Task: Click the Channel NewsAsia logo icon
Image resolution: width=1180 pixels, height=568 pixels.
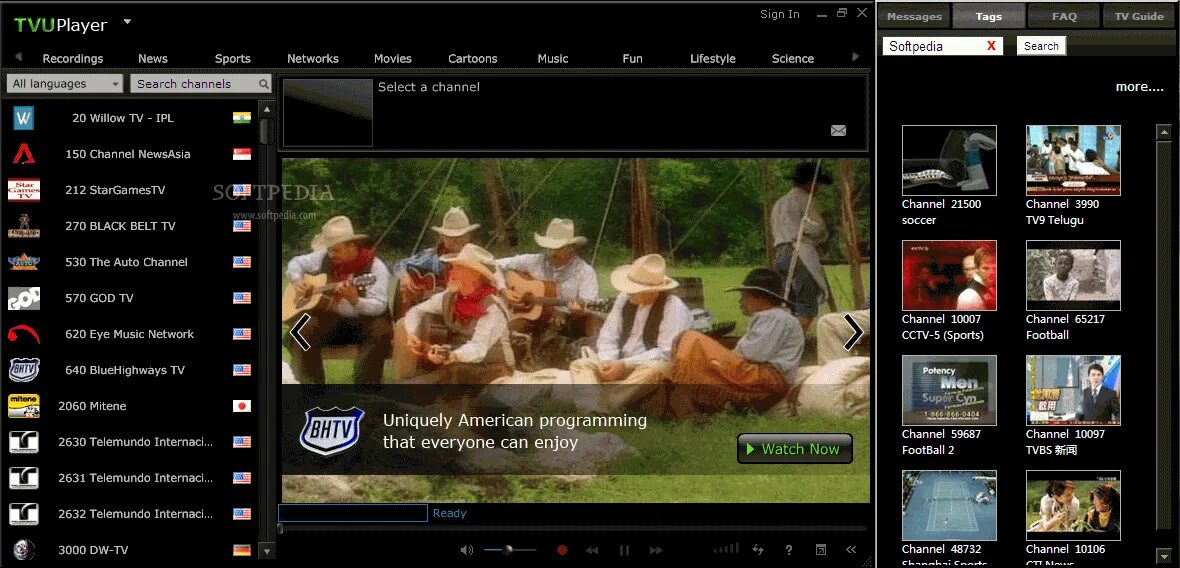Action: pos(24,154)
